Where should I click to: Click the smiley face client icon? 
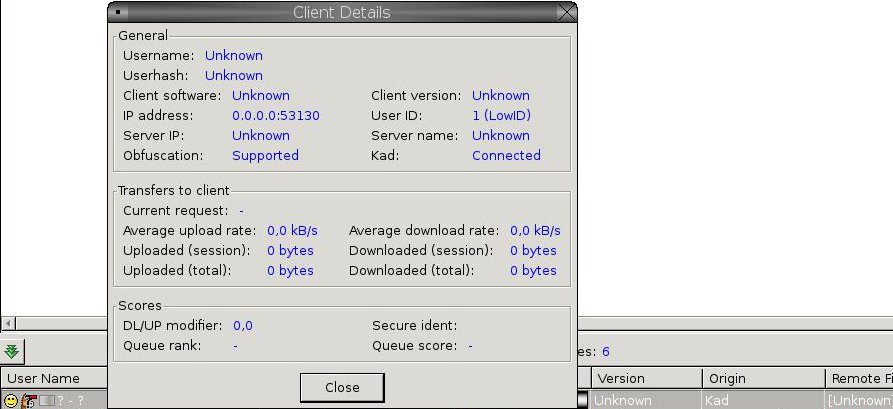click(11, 400)
